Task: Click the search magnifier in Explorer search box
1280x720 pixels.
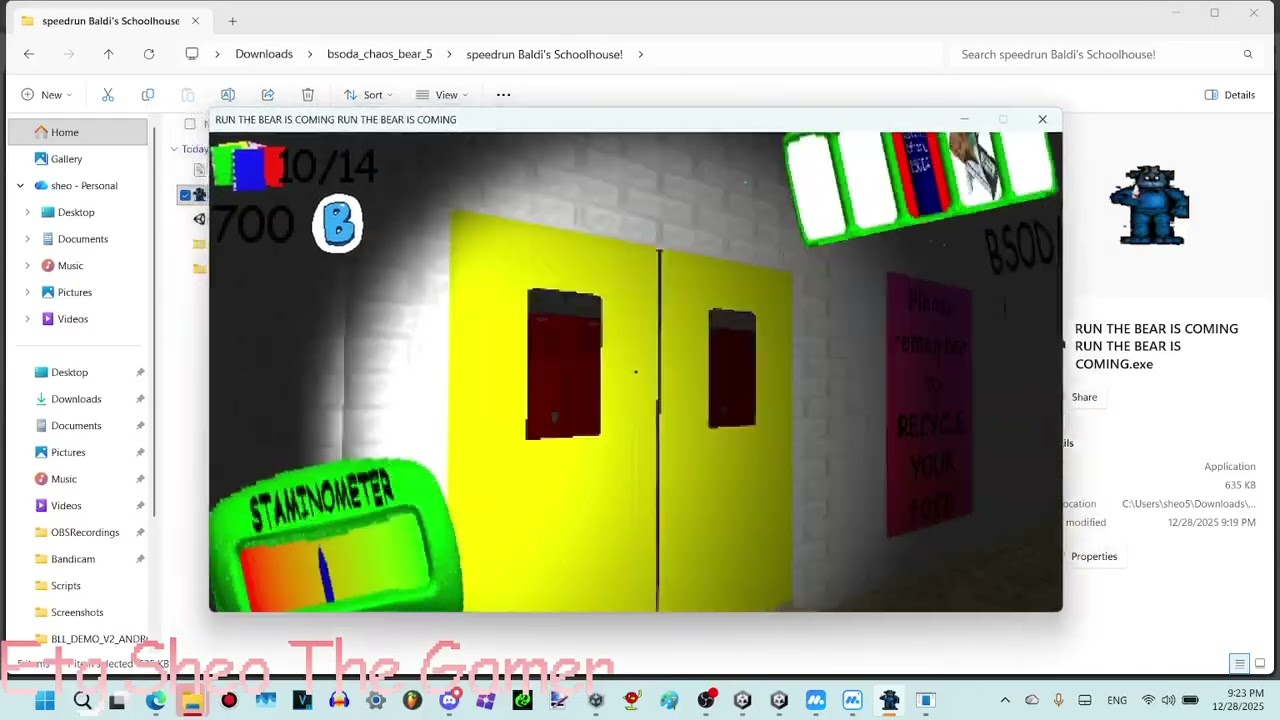Action: [x=1248, y=54]
